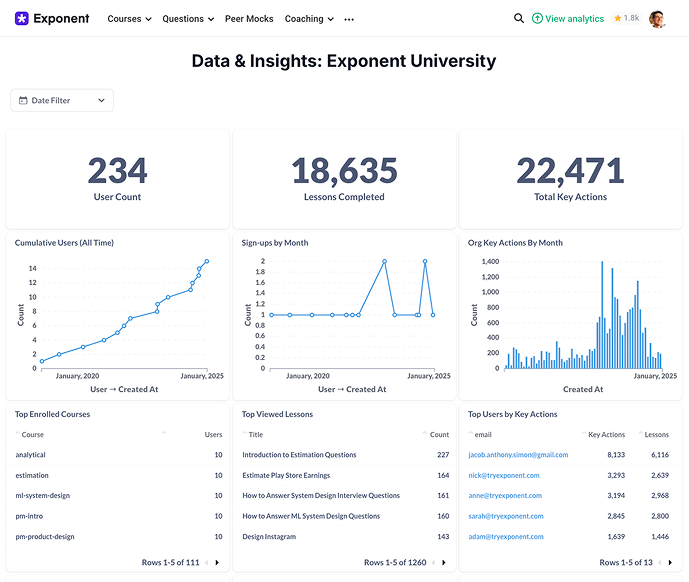Click Rows 1-5 of 111 label
Screen dimensions: 689x582
[x=170, y=563]
